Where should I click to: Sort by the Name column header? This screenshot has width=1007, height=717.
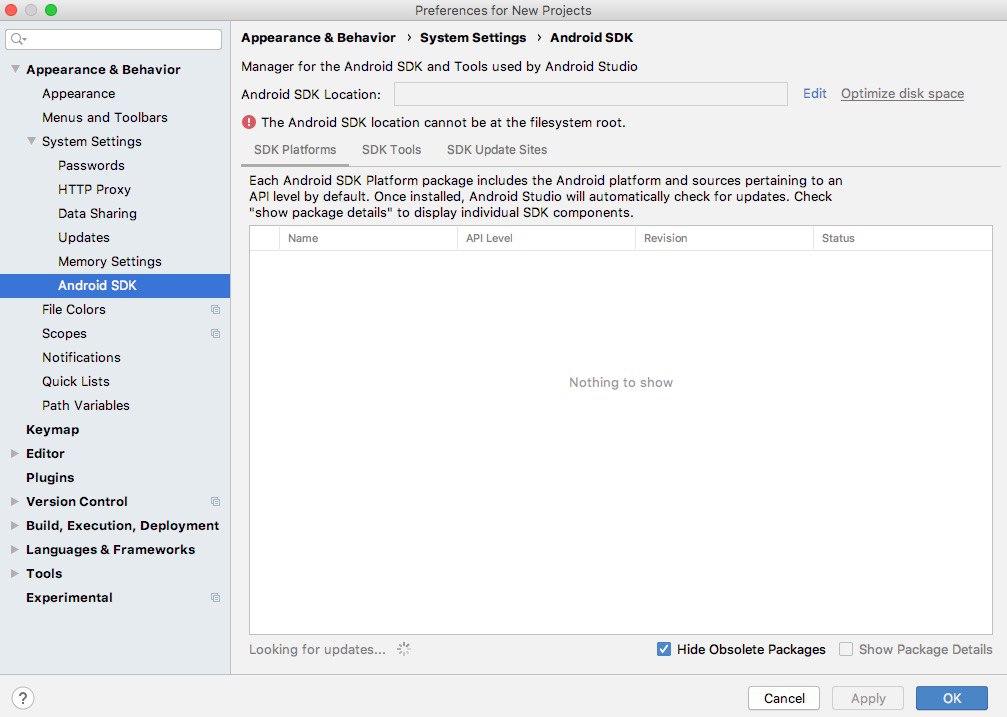369,238
